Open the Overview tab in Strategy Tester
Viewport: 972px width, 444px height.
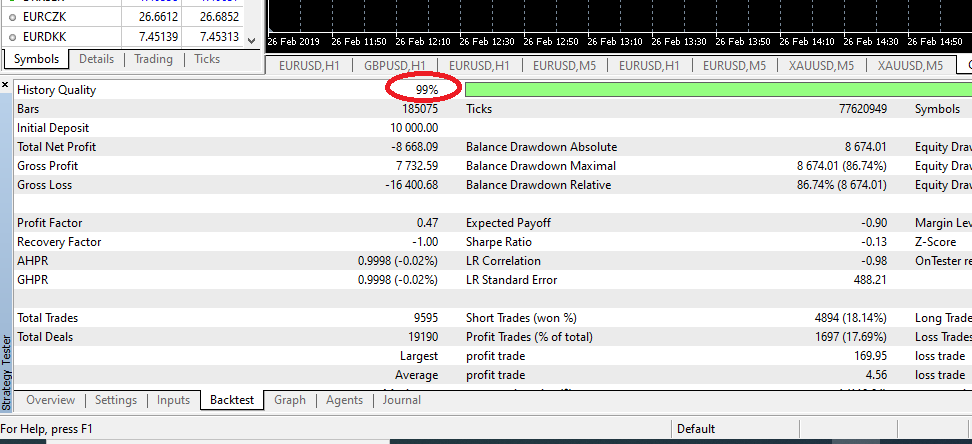(50, 400)
